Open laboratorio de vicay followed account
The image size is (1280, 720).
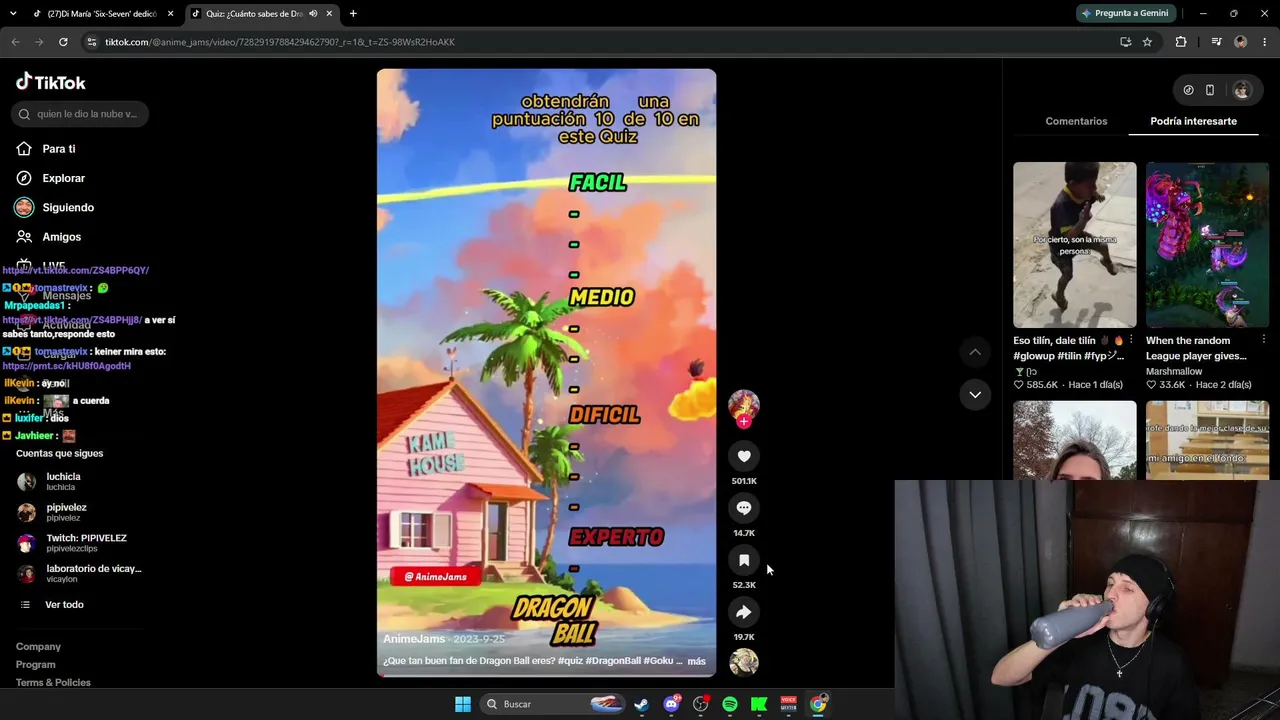80,573
